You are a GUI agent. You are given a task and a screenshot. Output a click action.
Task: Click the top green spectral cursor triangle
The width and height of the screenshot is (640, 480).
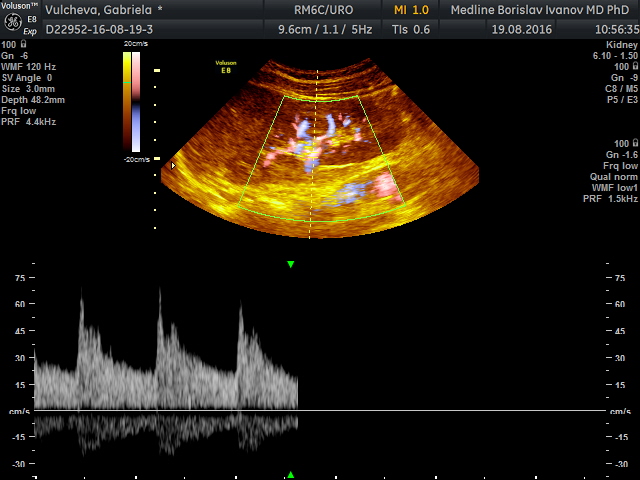(291, 264)
